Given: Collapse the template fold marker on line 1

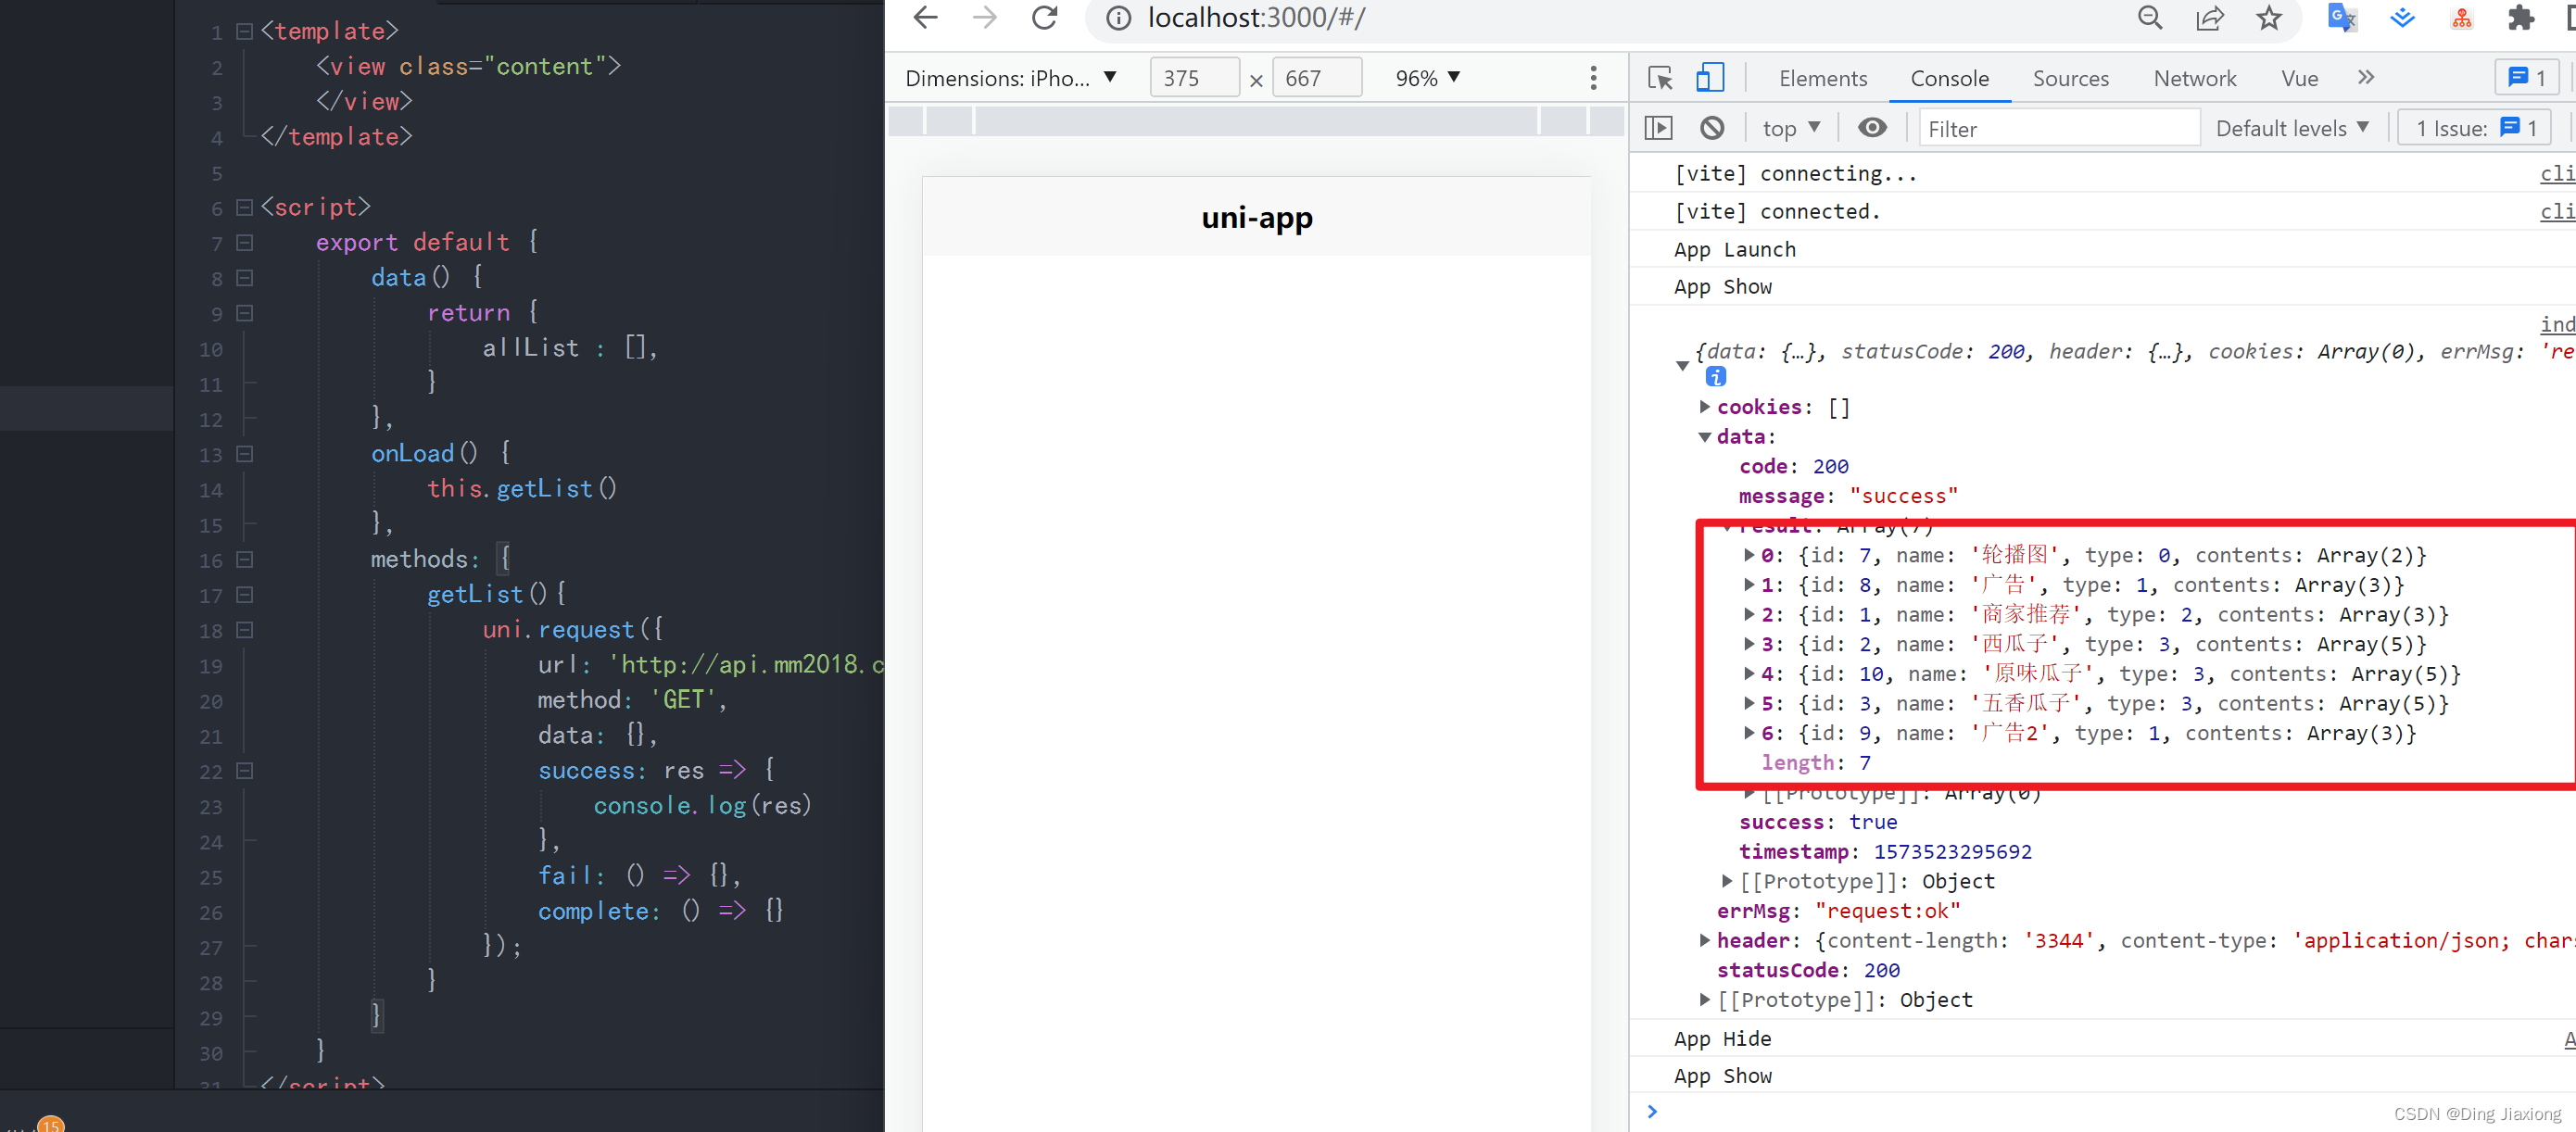Looking at the screenshot, I should click(x=244, y=32).
